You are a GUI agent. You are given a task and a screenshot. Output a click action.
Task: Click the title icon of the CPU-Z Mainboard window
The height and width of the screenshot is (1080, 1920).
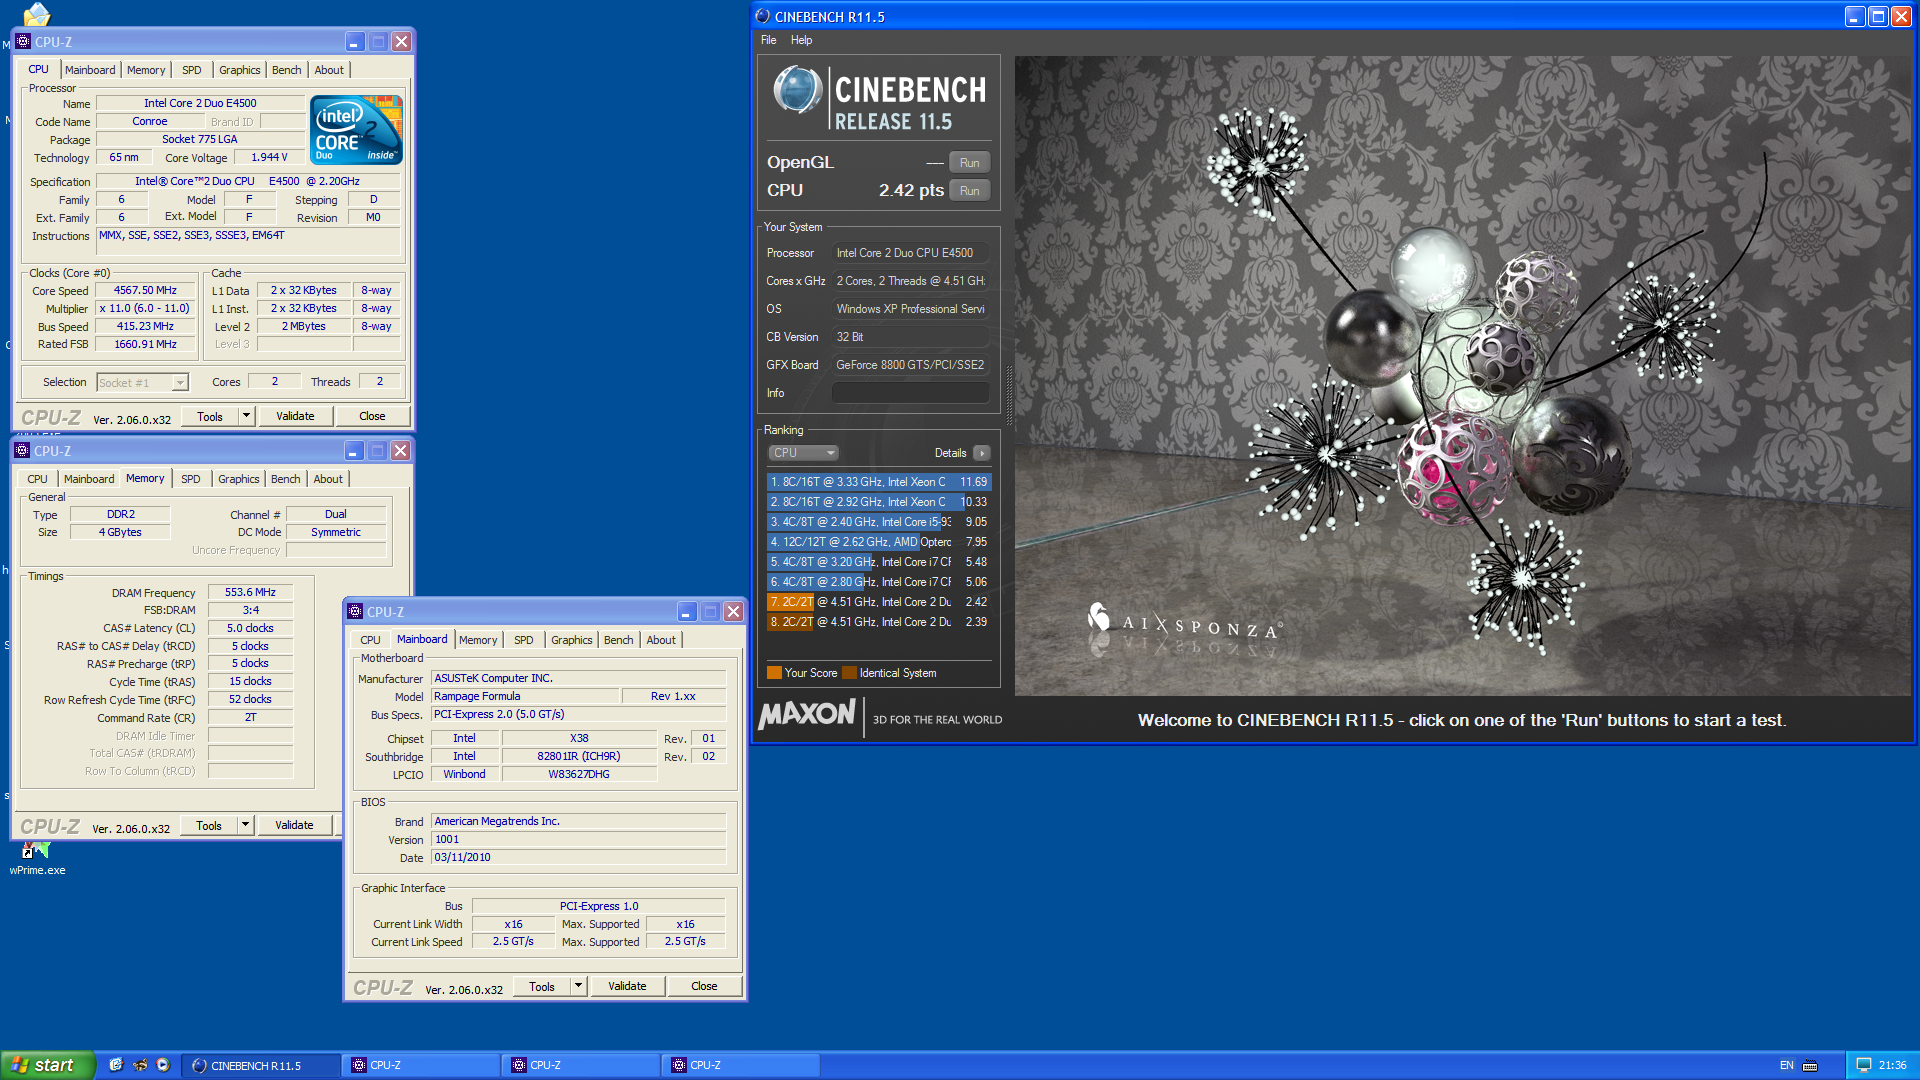pos(355,612)
